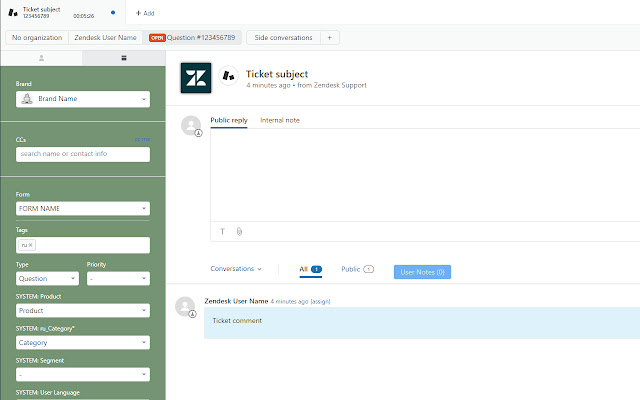Click the commenter avatar icon
This screenshot has height=400, width=640.
coord(185,307)
